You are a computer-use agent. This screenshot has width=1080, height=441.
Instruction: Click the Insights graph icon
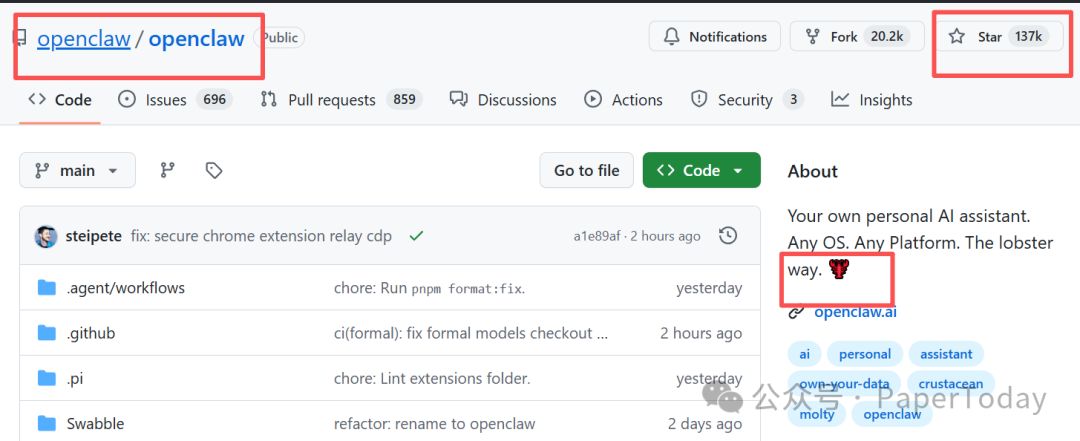[x=840, y=99]
